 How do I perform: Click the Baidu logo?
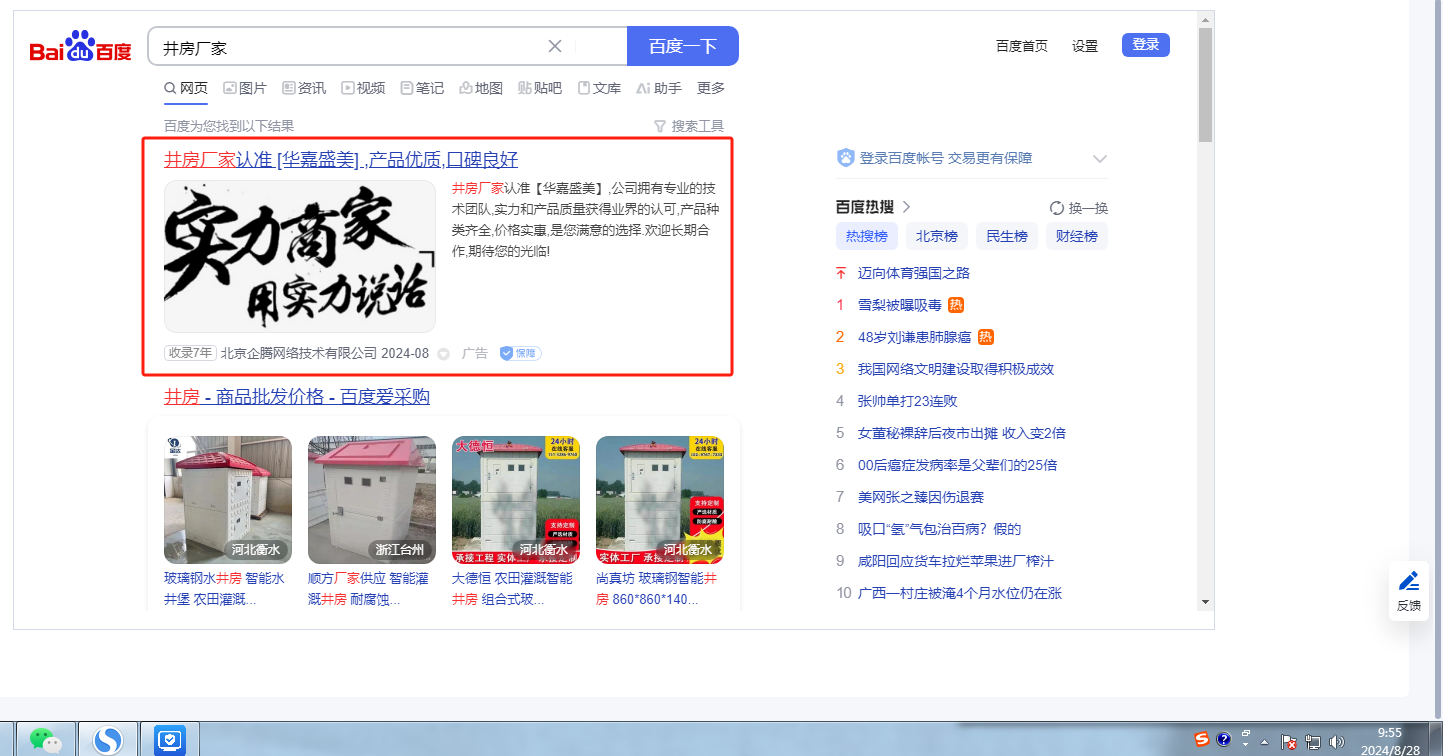80,47
